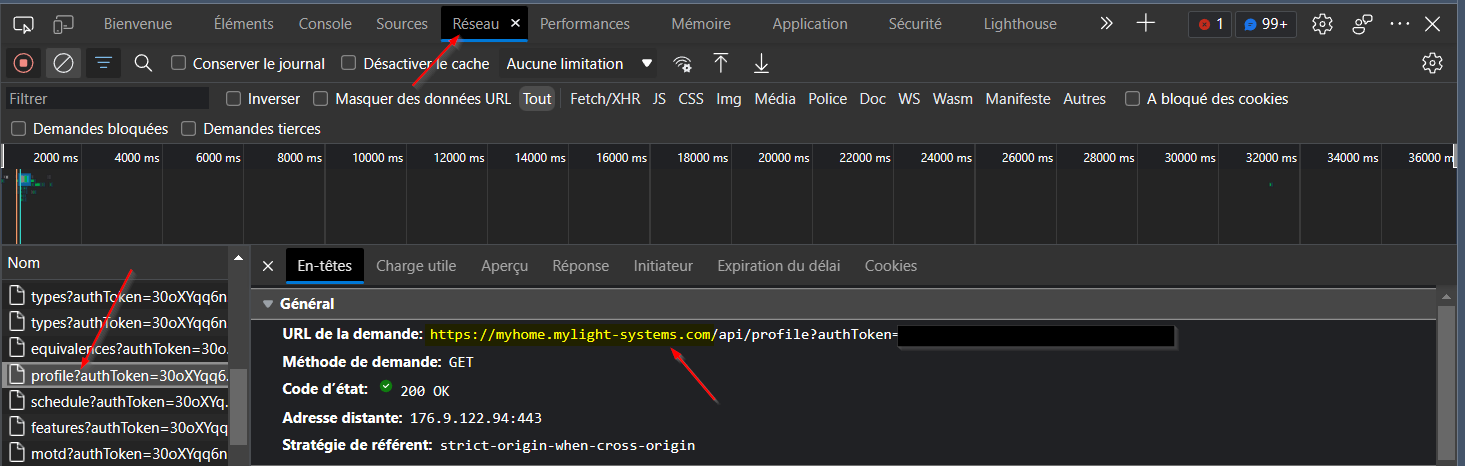The height and width of the screenshot is (466, 1465).
Task: Select the motd?authToken request row
Action: tap(117, 453)
